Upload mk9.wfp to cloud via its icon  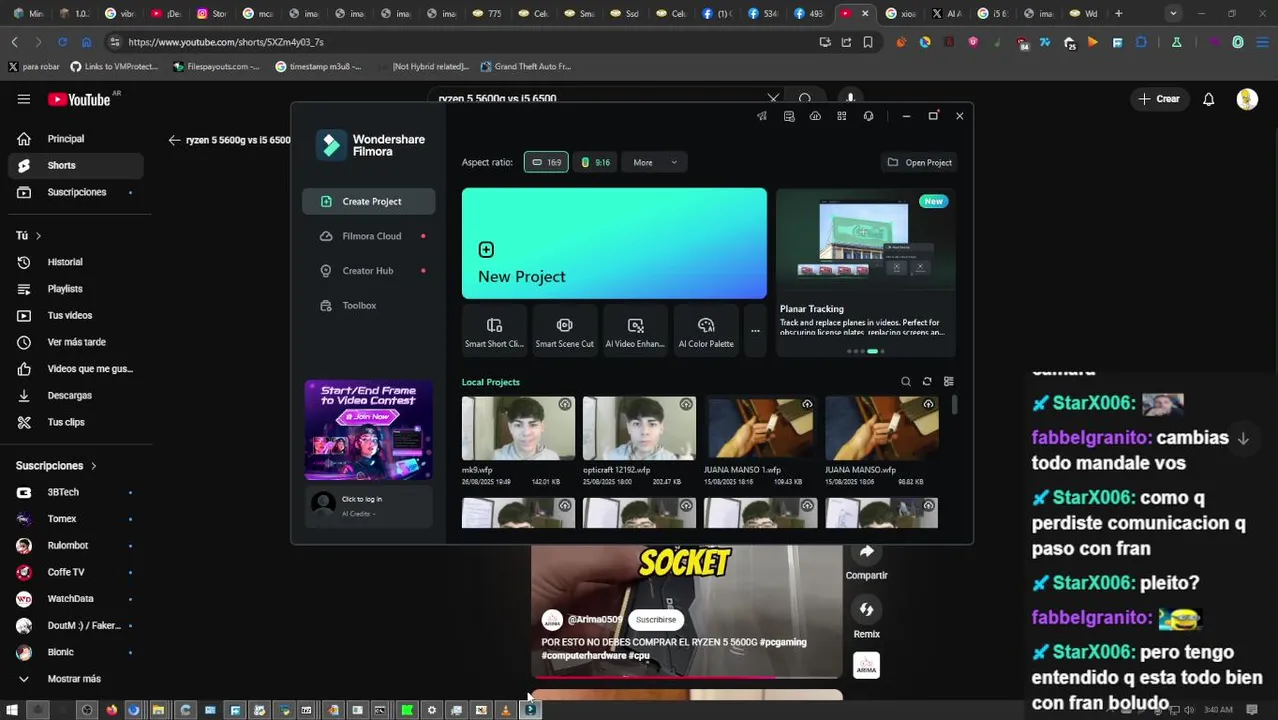point(565,405)
